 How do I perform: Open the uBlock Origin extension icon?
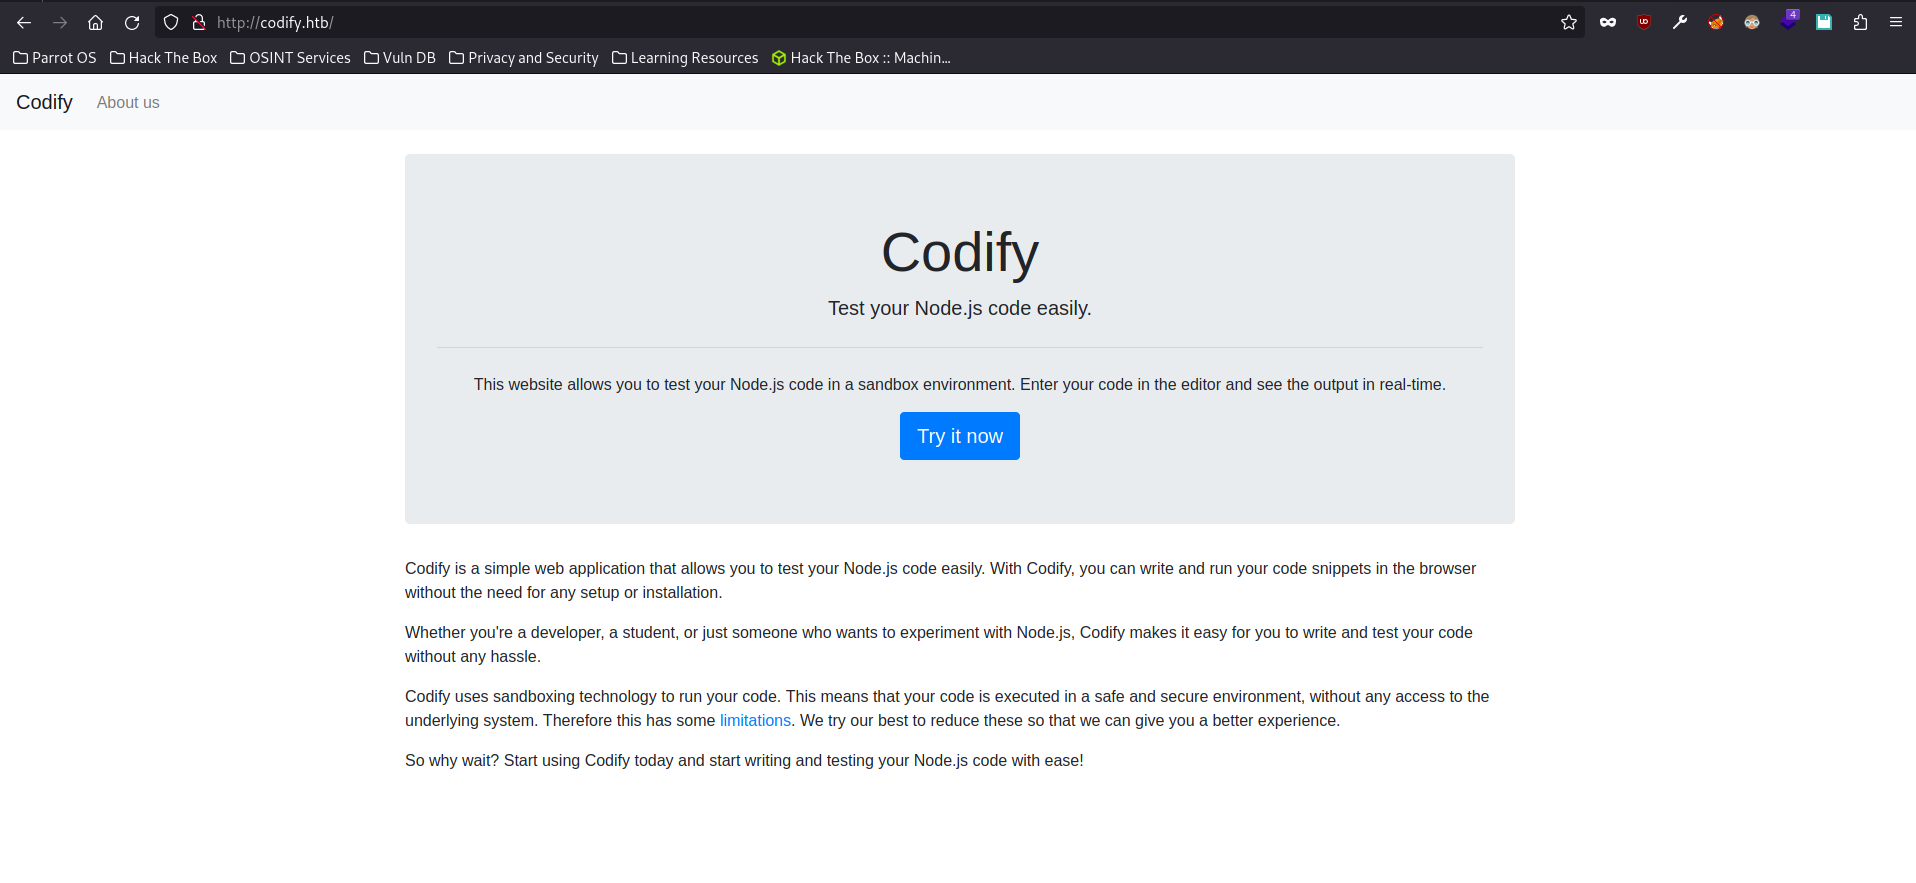1644,22
